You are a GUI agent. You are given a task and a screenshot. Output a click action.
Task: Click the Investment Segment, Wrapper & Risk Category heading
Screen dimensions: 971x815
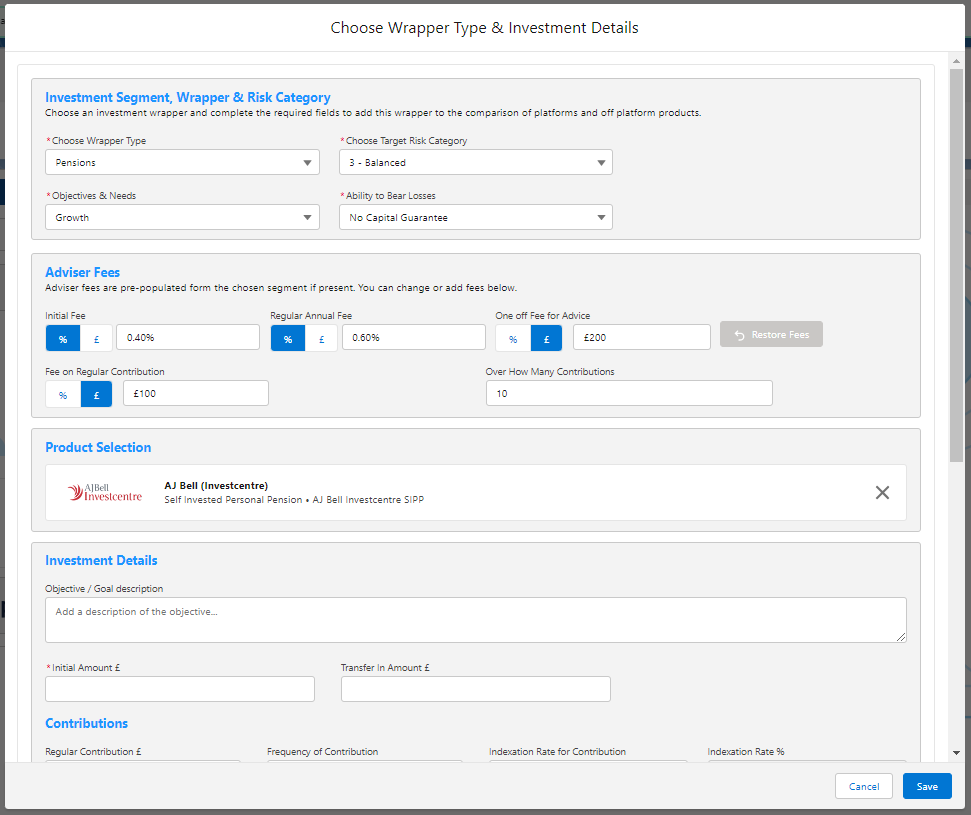point(188,97)
